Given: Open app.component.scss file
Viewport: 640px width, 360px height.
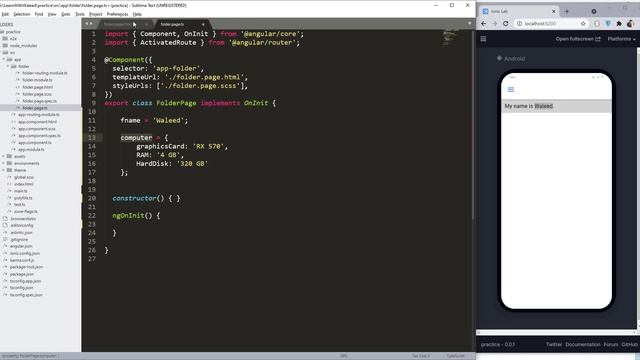Looking at the screenshot, I should tap(37, 129).
